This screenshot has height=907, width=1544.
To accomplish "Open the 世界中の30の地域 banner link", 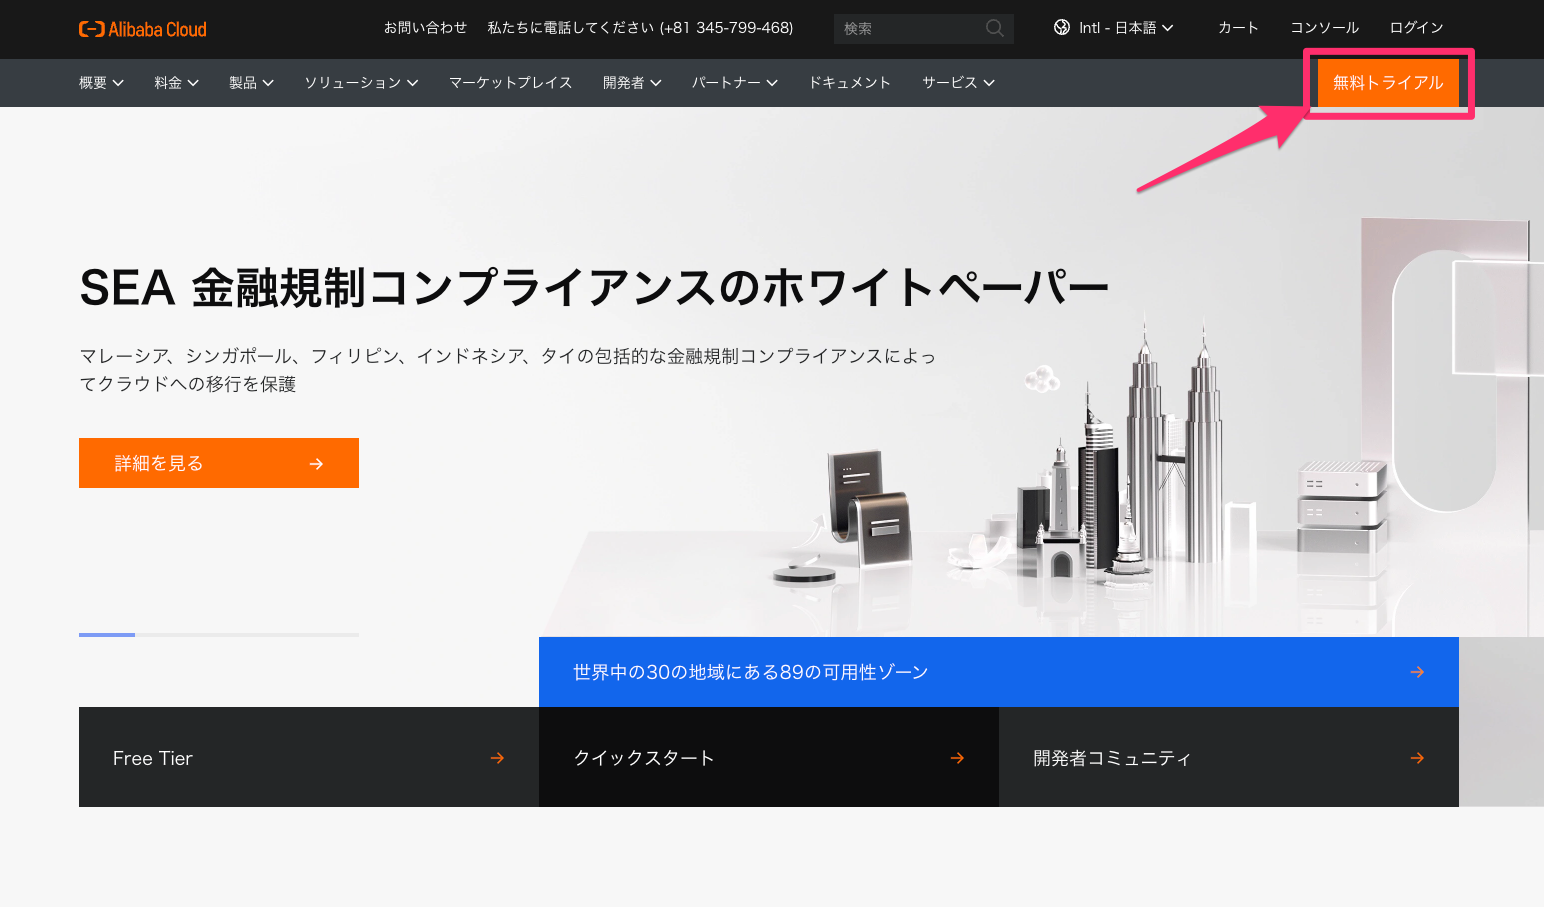I will point(999,672).
